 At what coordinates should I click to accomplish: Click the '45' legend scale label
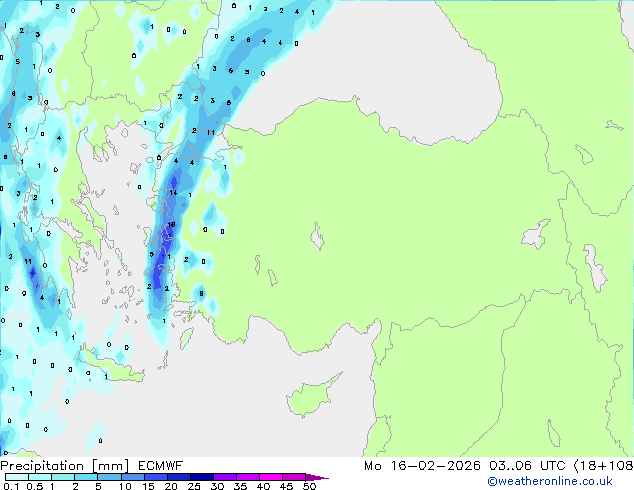(x=286, y=486)
